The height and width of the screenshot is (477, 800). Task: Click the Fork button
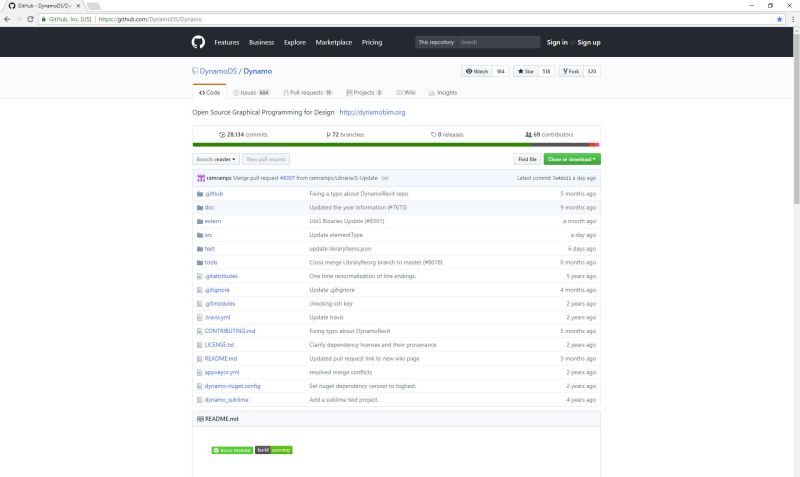(571, 71)
